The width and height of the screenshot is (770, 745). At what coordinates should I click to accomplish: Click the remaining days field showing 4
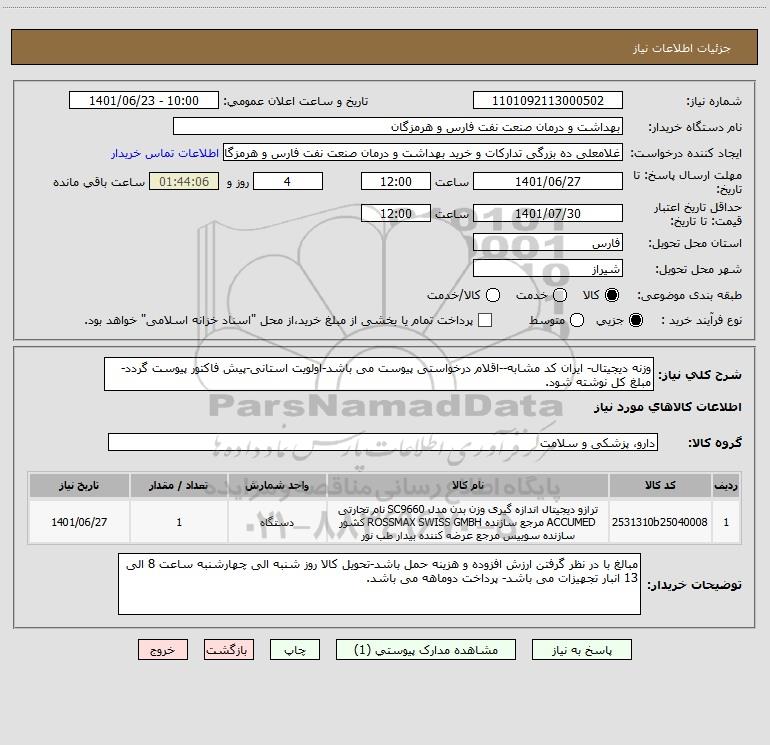(x=288, y=182)
